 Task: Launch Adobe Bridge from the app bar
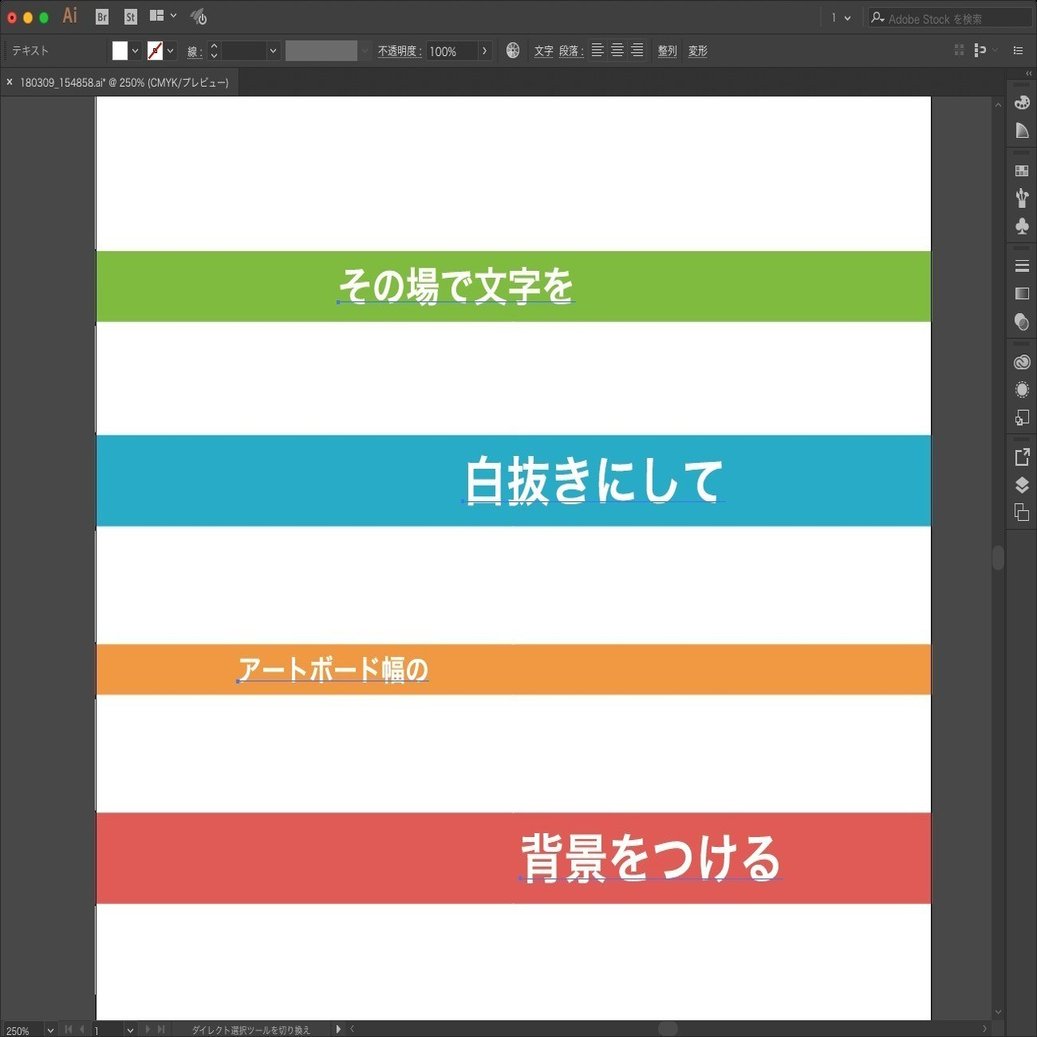pos(101,17)
